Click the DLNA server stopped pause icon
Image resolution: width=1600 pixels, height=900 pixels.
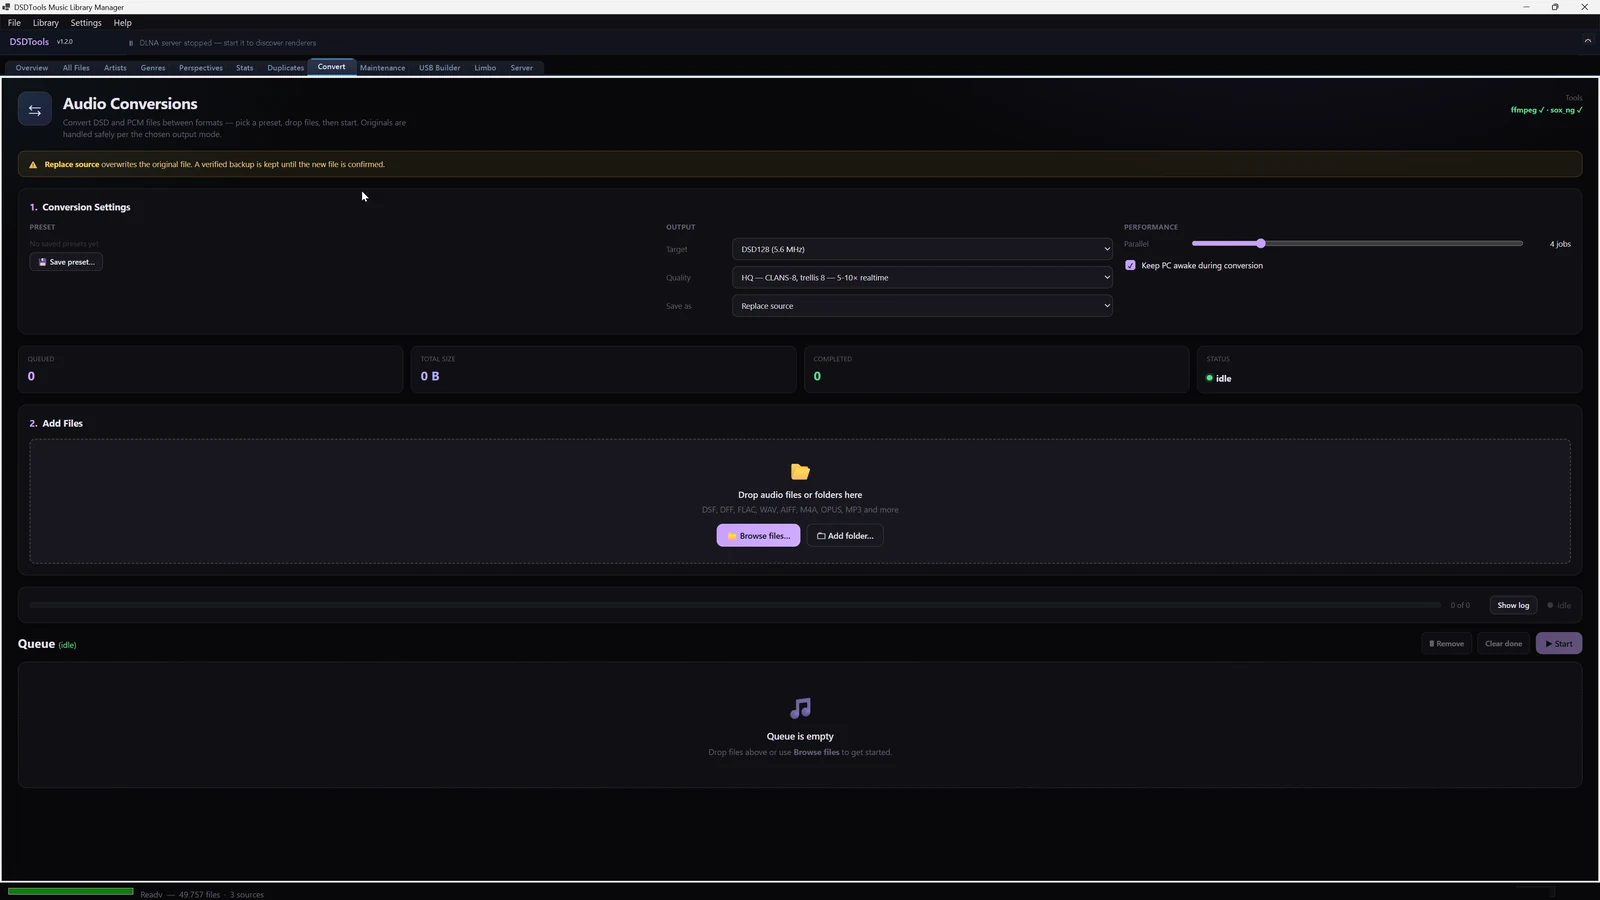pos(131,43)
